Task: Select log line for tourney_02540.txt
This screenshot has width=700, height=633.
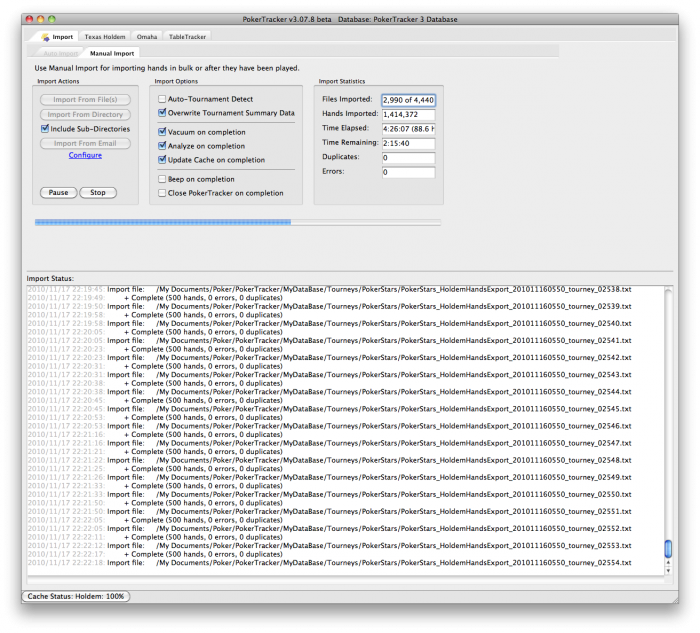Action: tap(329, 323)
